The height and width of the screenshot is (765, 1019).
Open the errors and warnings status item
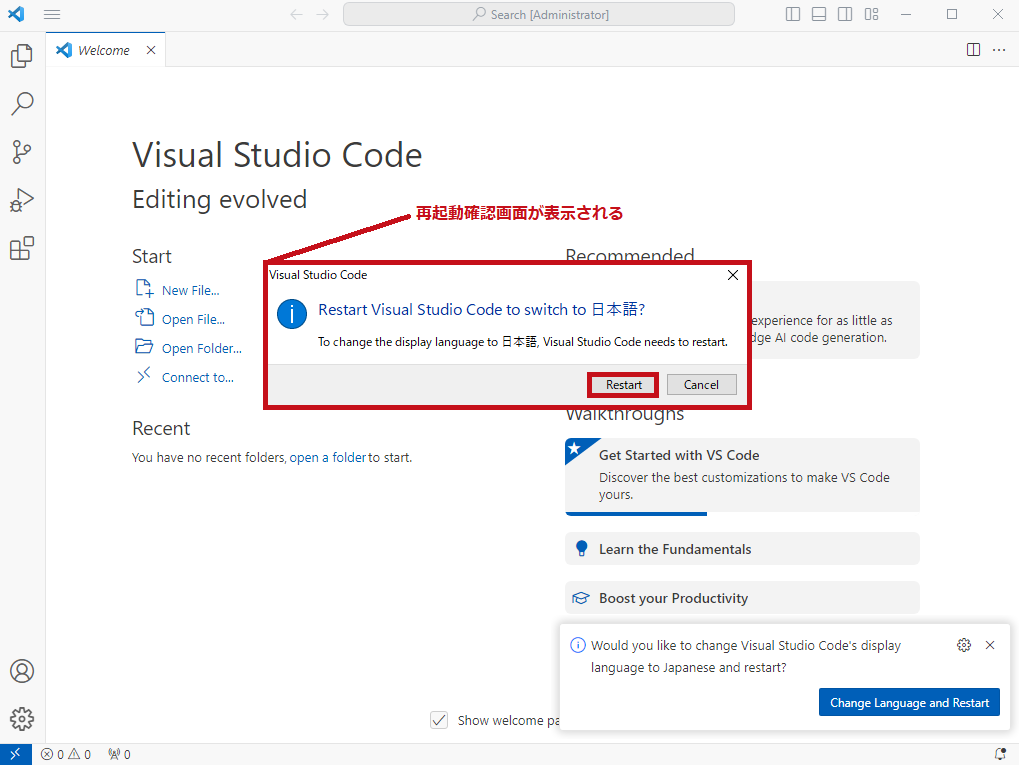click(66, 754)
